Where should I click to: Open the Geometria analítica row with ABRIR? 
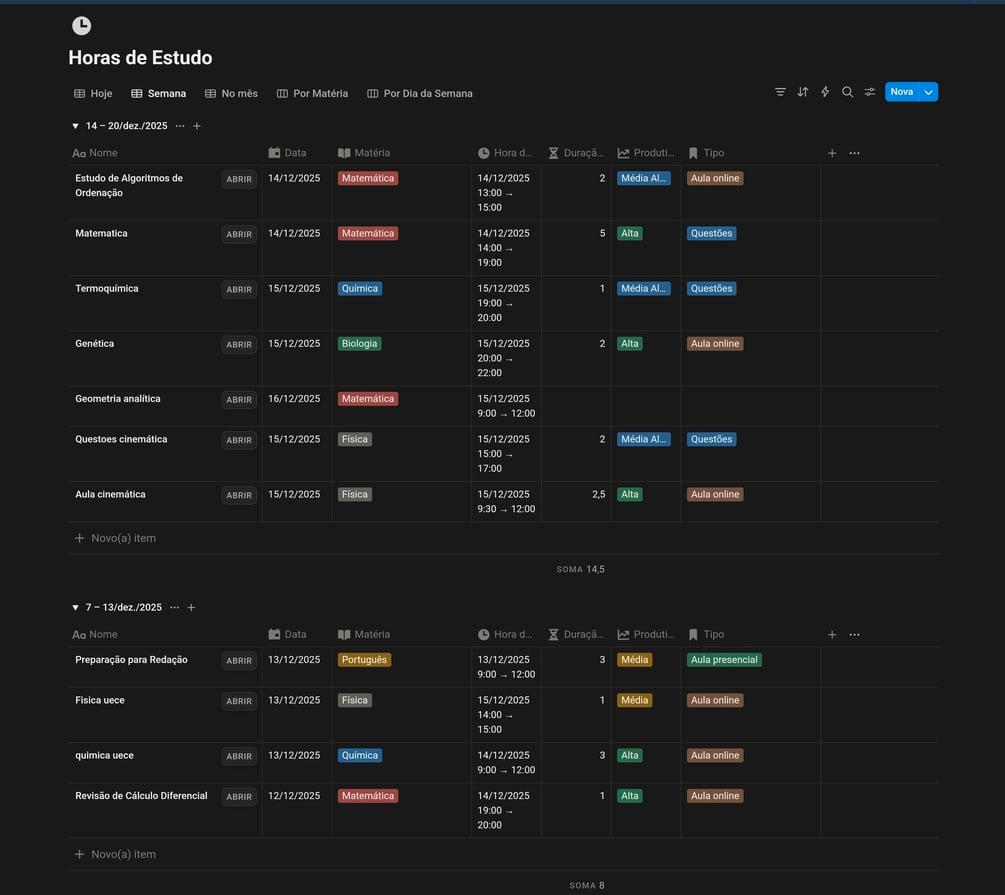[x=239, y=400]
